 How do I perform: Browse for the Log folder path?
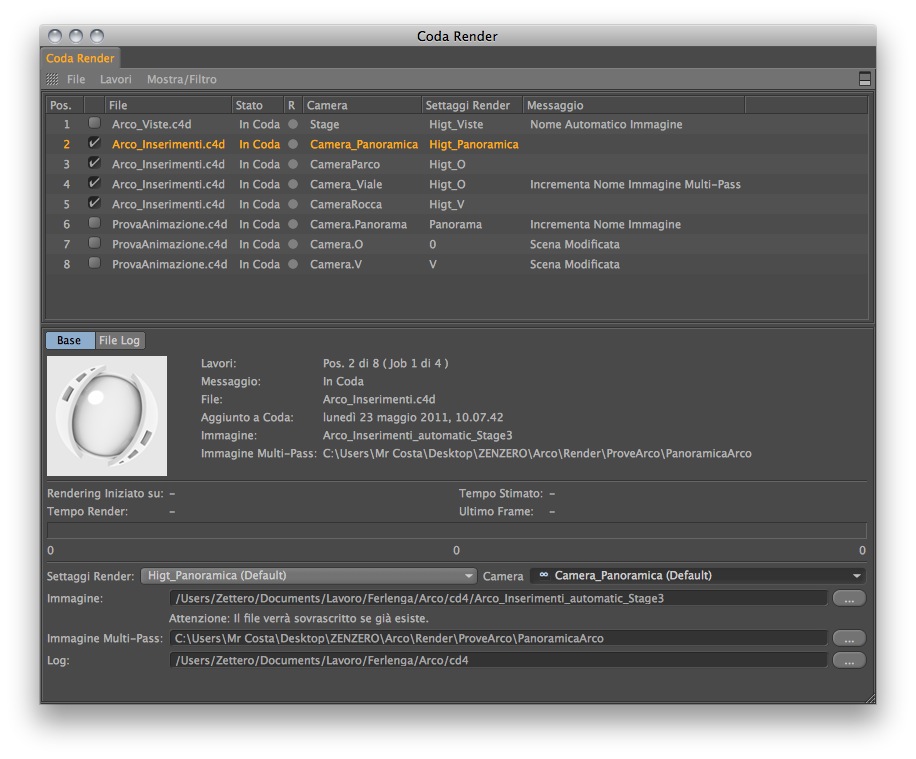pos(849,660)
